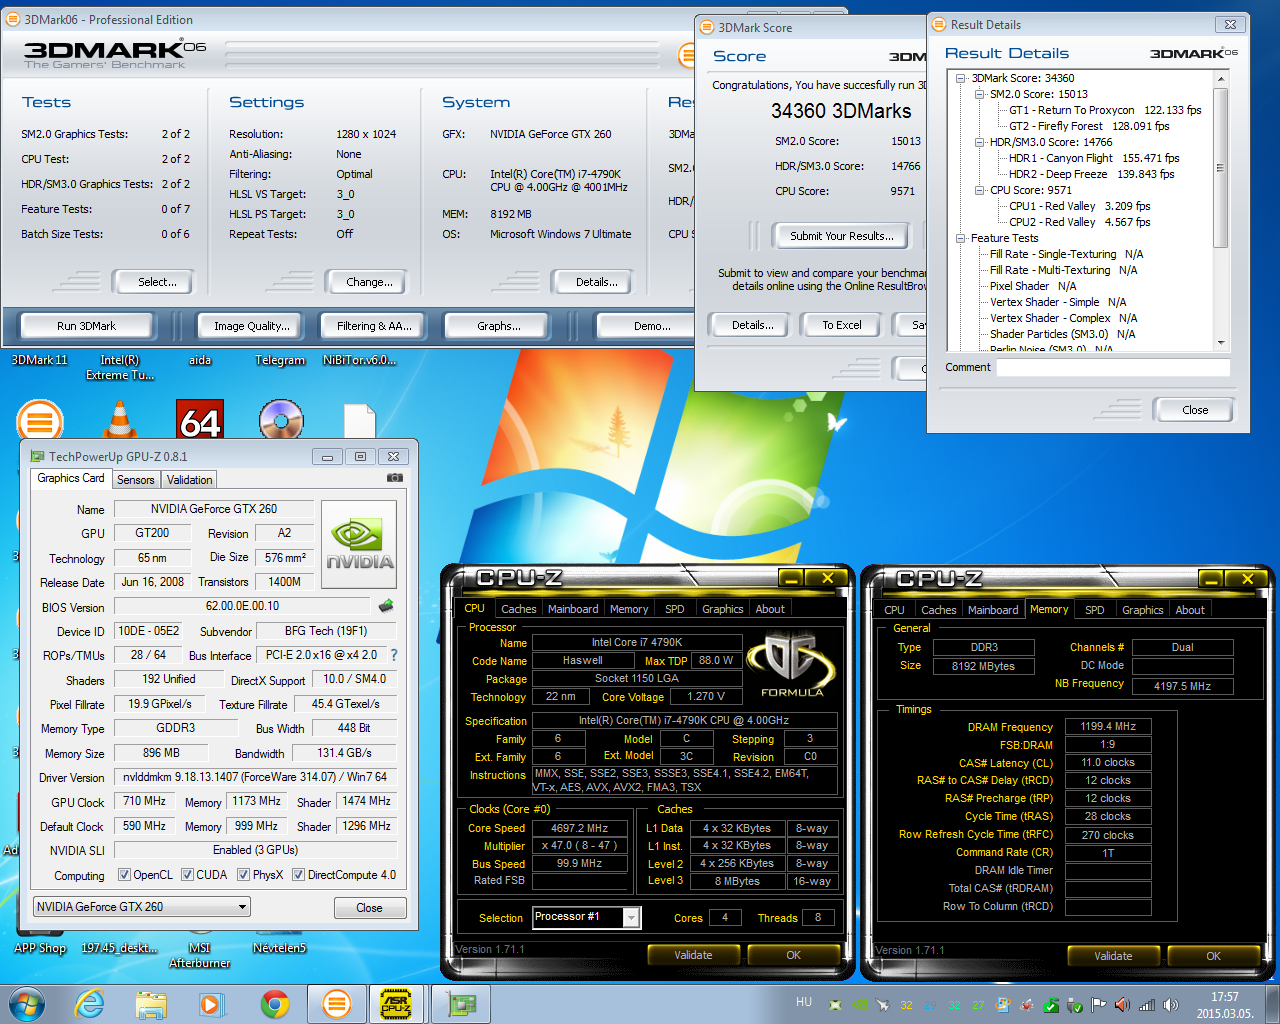Open the Processor #1 selection dropdown
The width and height of the screenshot is (1280, 1024).
[x=587, y=917]
